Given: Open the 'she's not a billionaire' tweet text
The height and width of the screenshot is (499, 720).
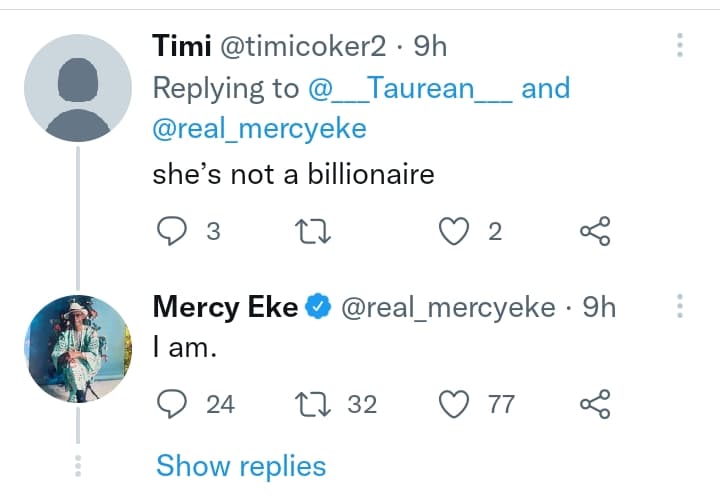Looking at the screenshot, I should point(293,175).
